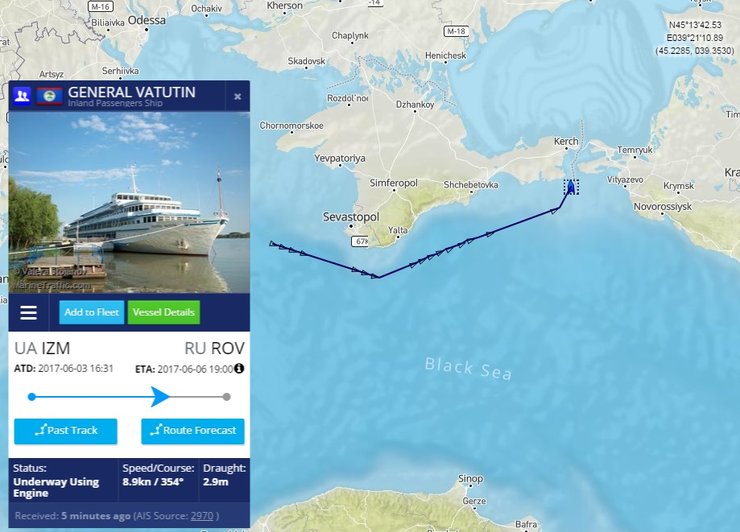Click the Sevastopol city label
The image size is (740, 532).
pos(351,217)
